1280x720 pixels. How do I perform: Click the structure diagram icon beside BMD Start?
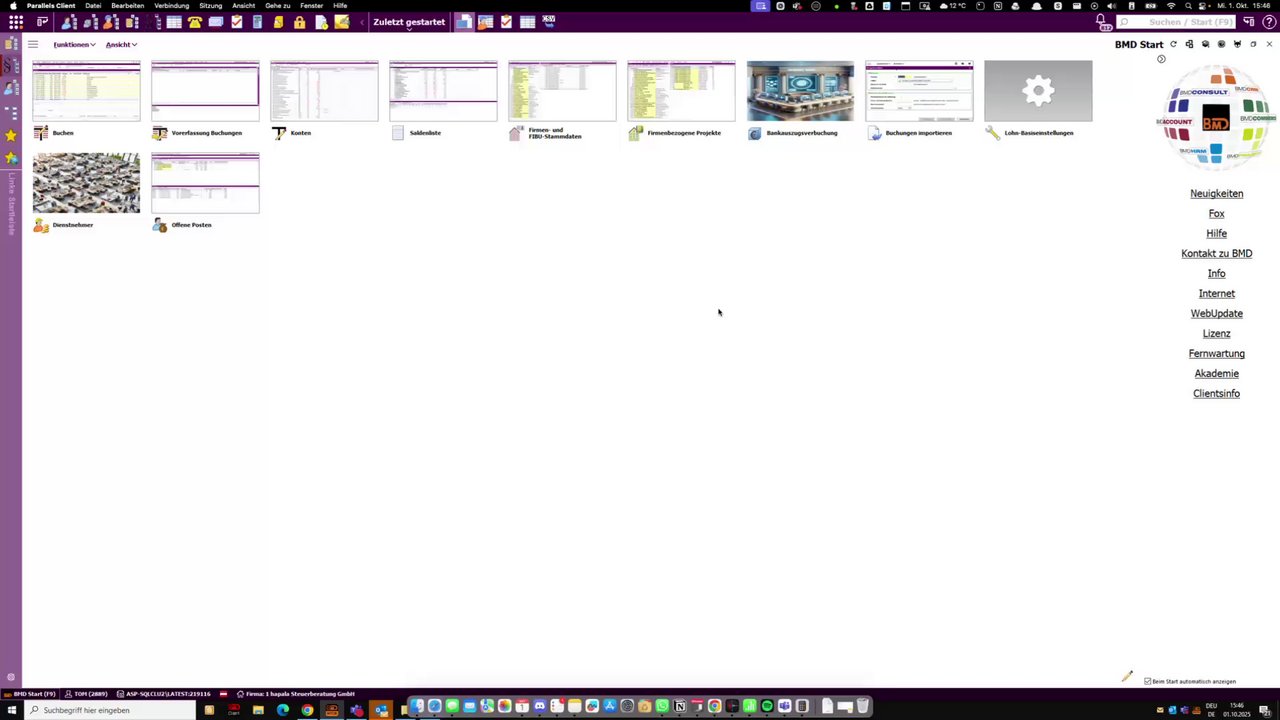click(x=1189, y=44)
